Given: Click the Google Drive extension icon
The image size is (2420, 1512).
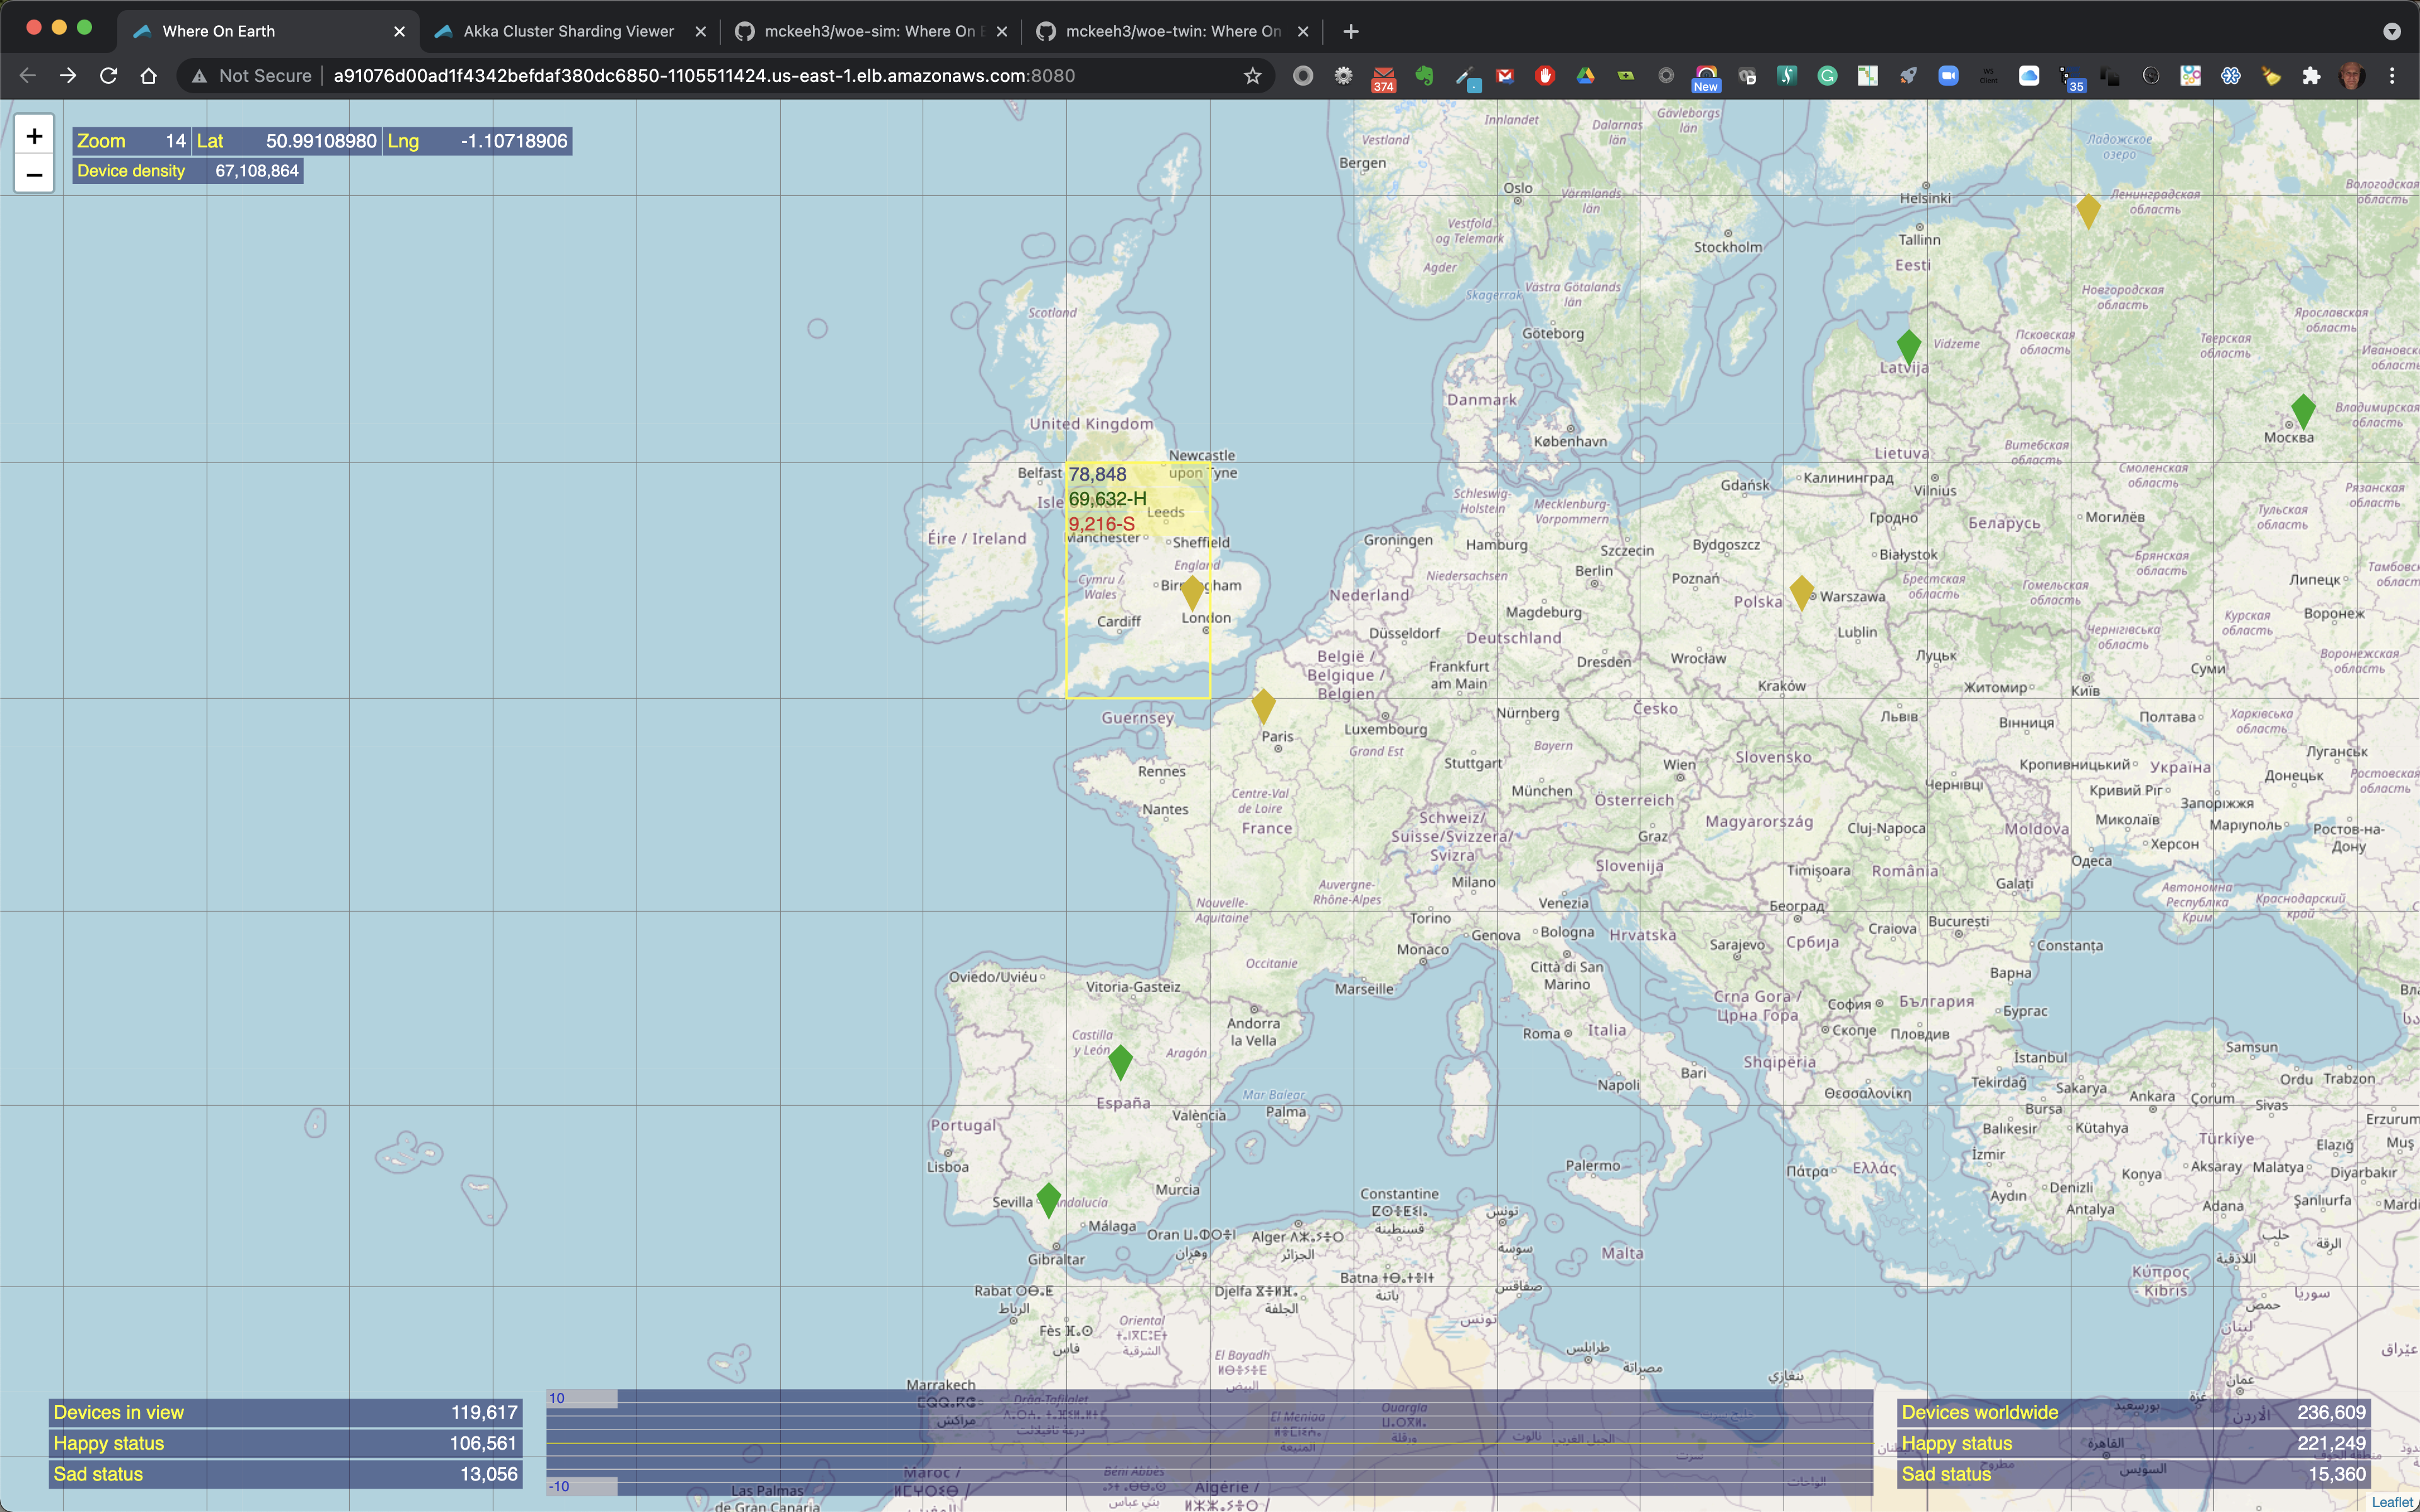Looking at the screenshot, I should click(x=1585, y=76).
